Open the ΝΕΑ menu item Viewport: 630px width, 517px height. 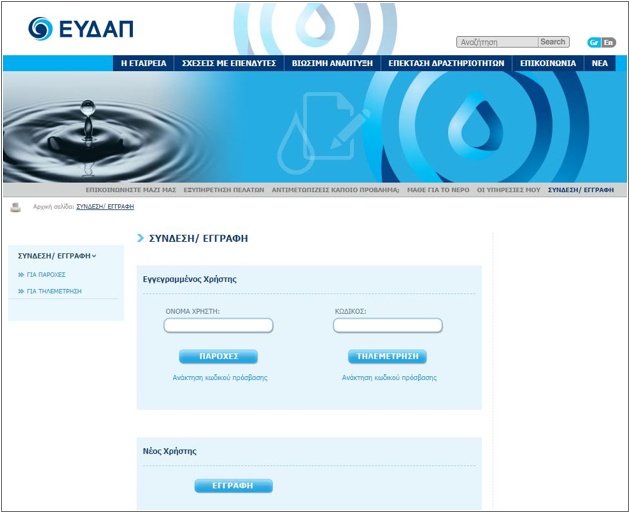(x=599, y=62)
